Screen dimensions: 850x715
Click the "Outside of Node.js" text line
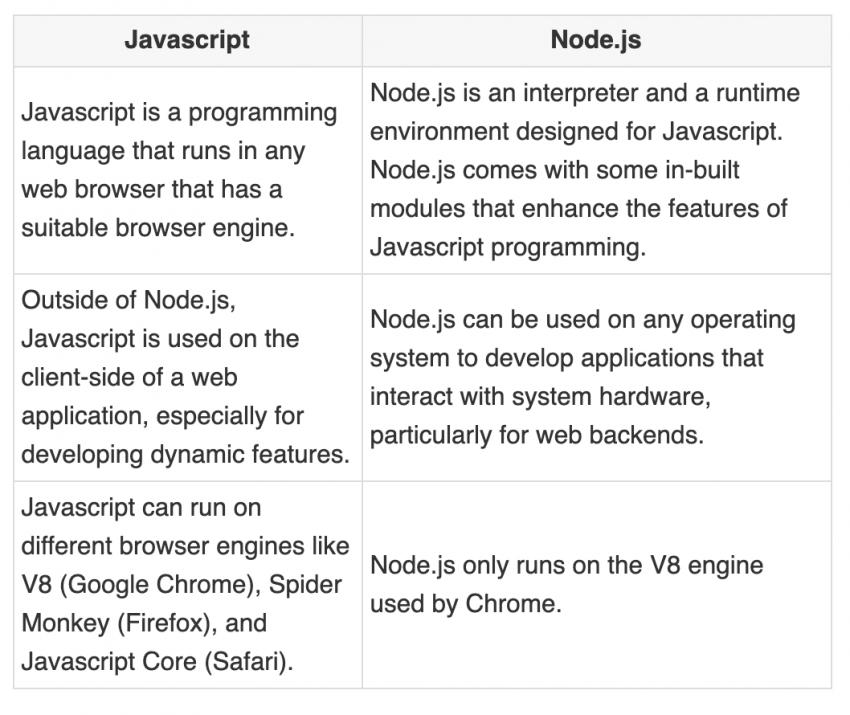127,300
